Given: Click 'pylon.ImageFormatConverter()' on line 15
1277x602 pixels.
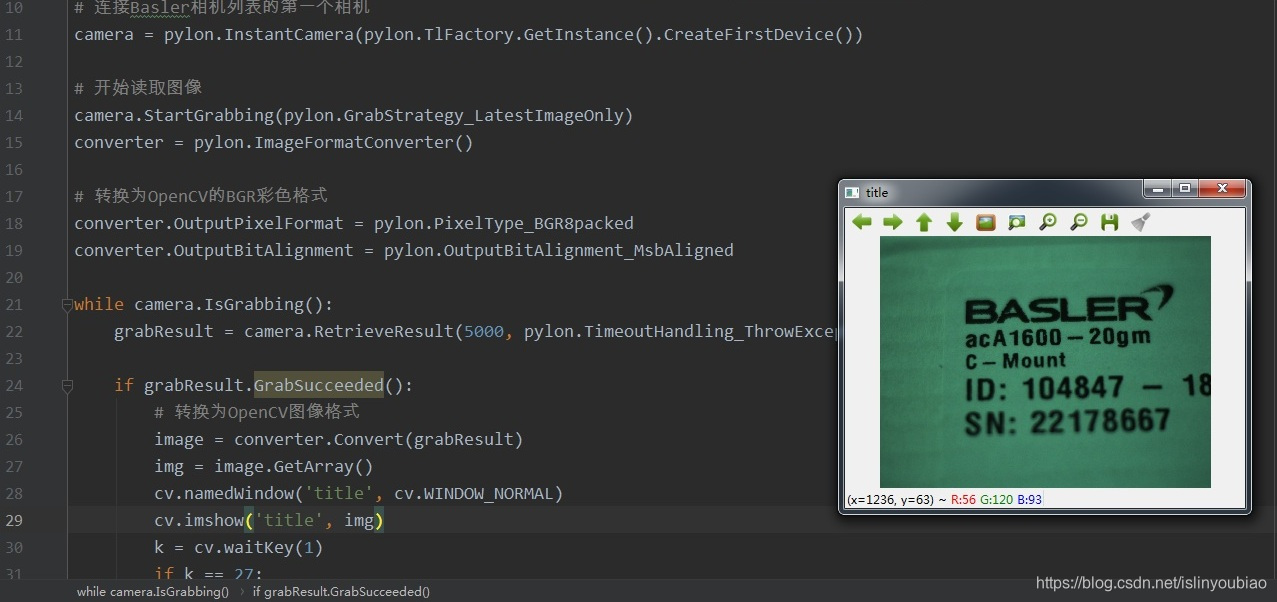Looking at the screenshot, I should click(x=334, y=142).
